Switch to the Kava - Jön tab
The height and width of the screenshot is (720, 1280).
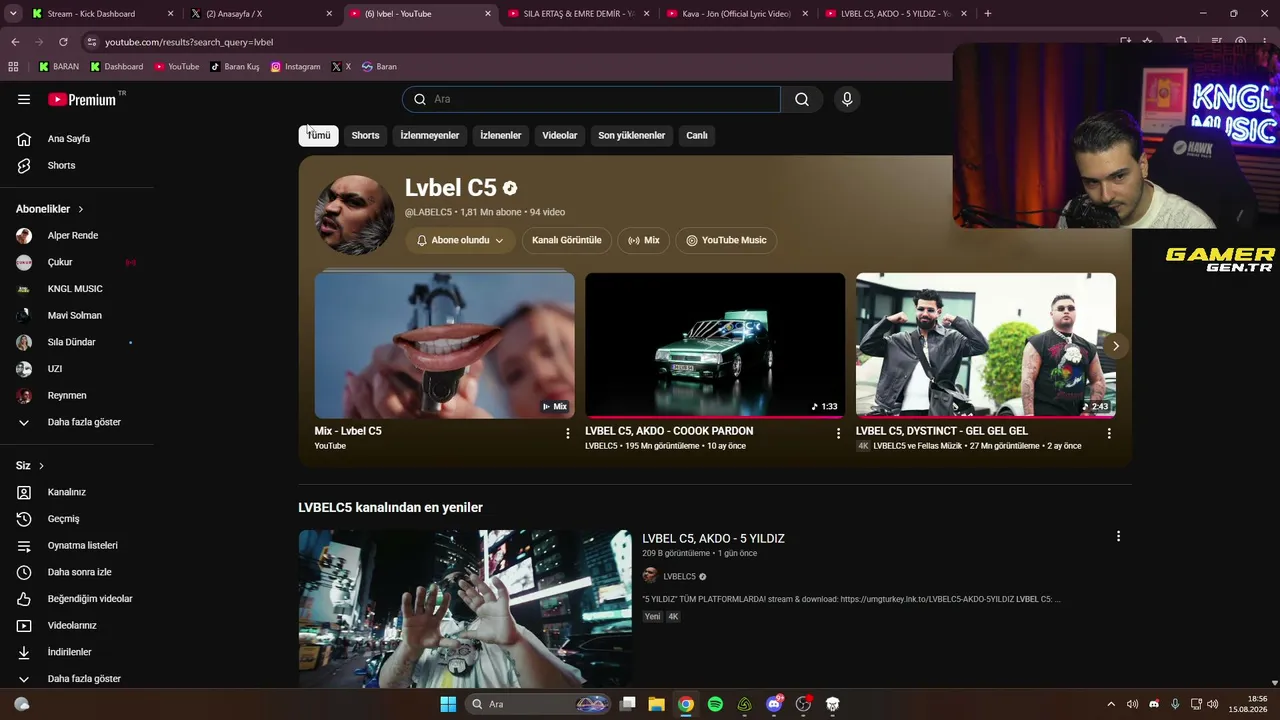[x=738, y=14]
